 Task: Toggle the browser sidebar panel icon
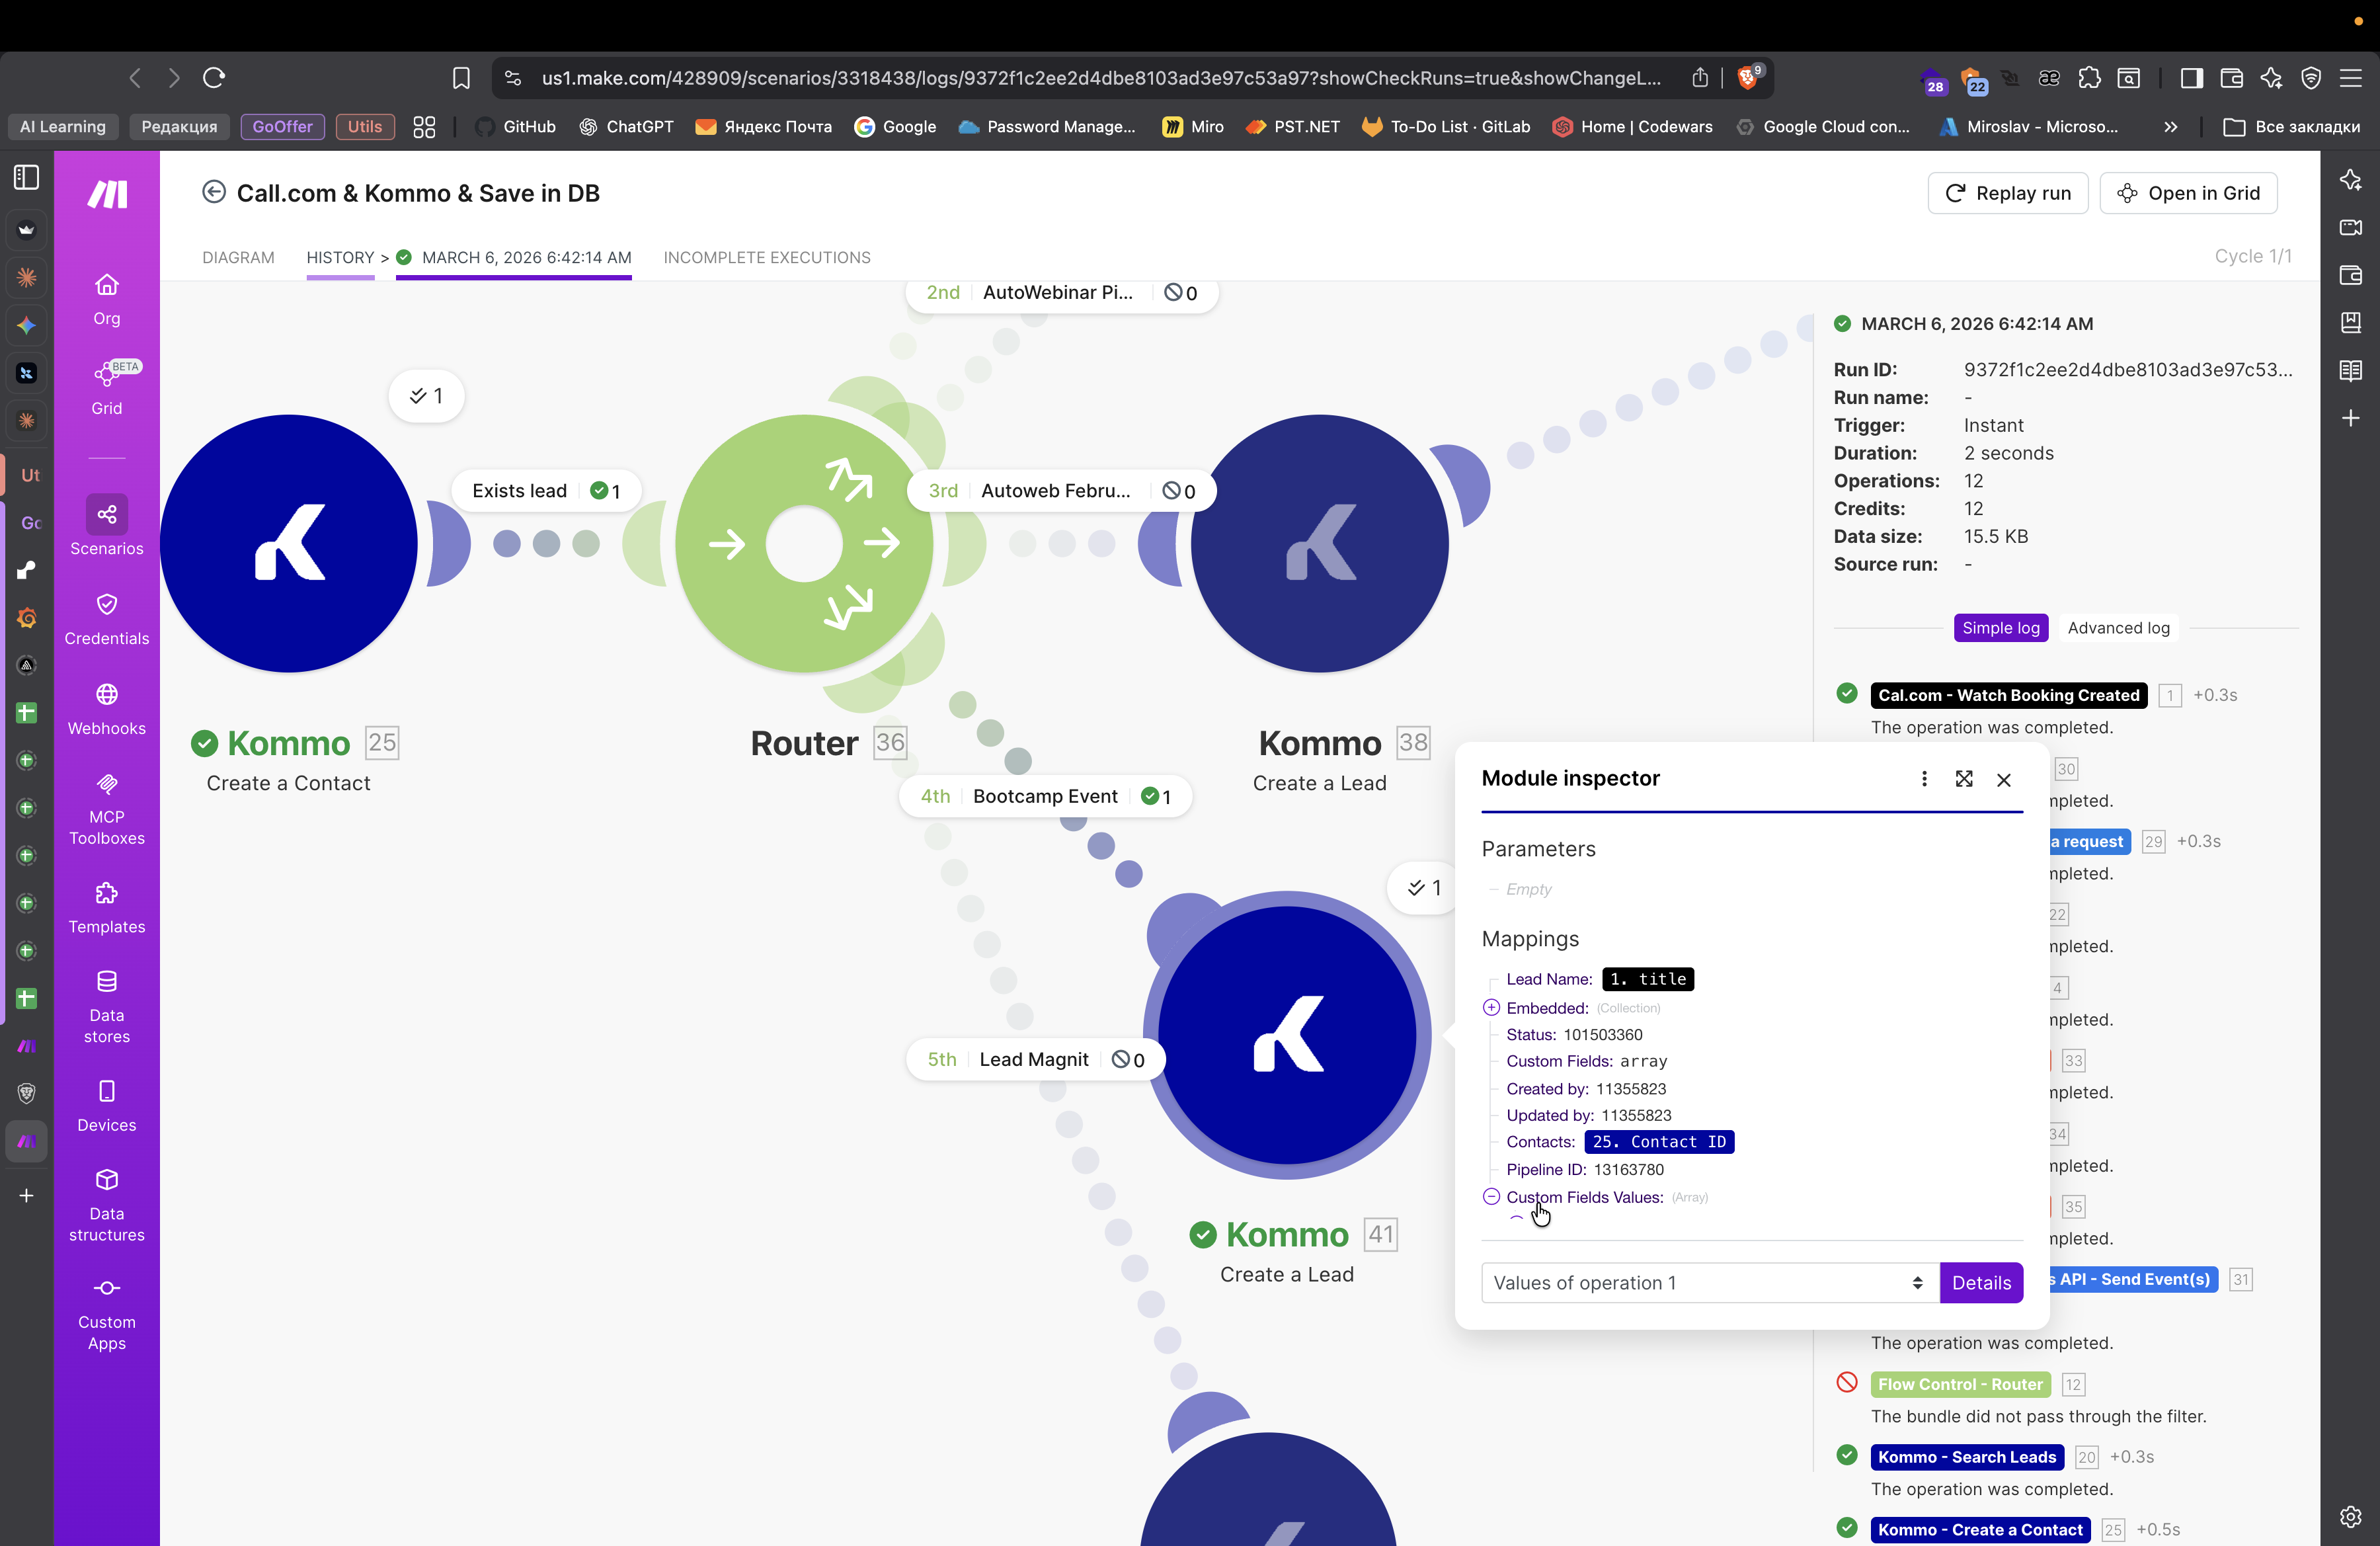pyautogui.click(x=2191, y=78)
